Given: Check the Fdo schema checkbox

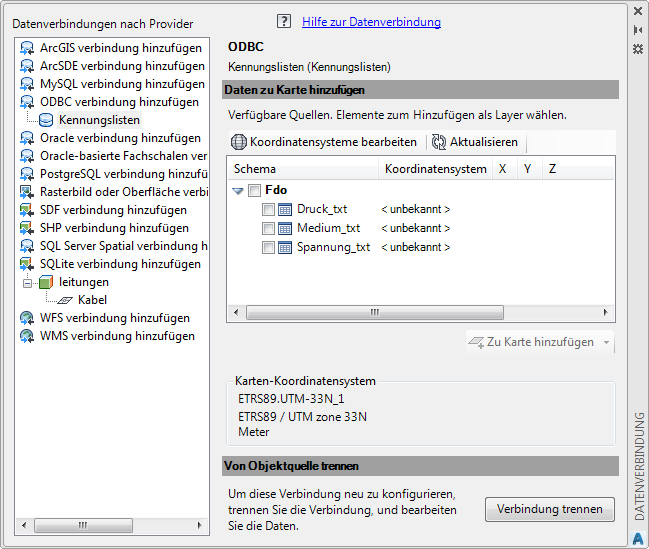Looking at the screenshot, I should point(255,190).
